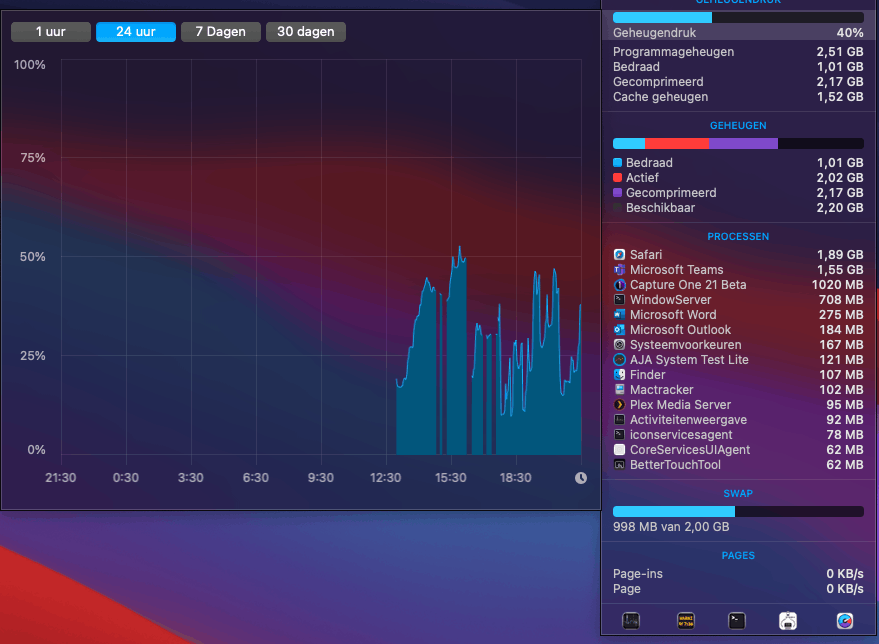This screenshot has height=644, width=879.
Task: Open iStat Menus gauge icon
Action: (845, 620)
